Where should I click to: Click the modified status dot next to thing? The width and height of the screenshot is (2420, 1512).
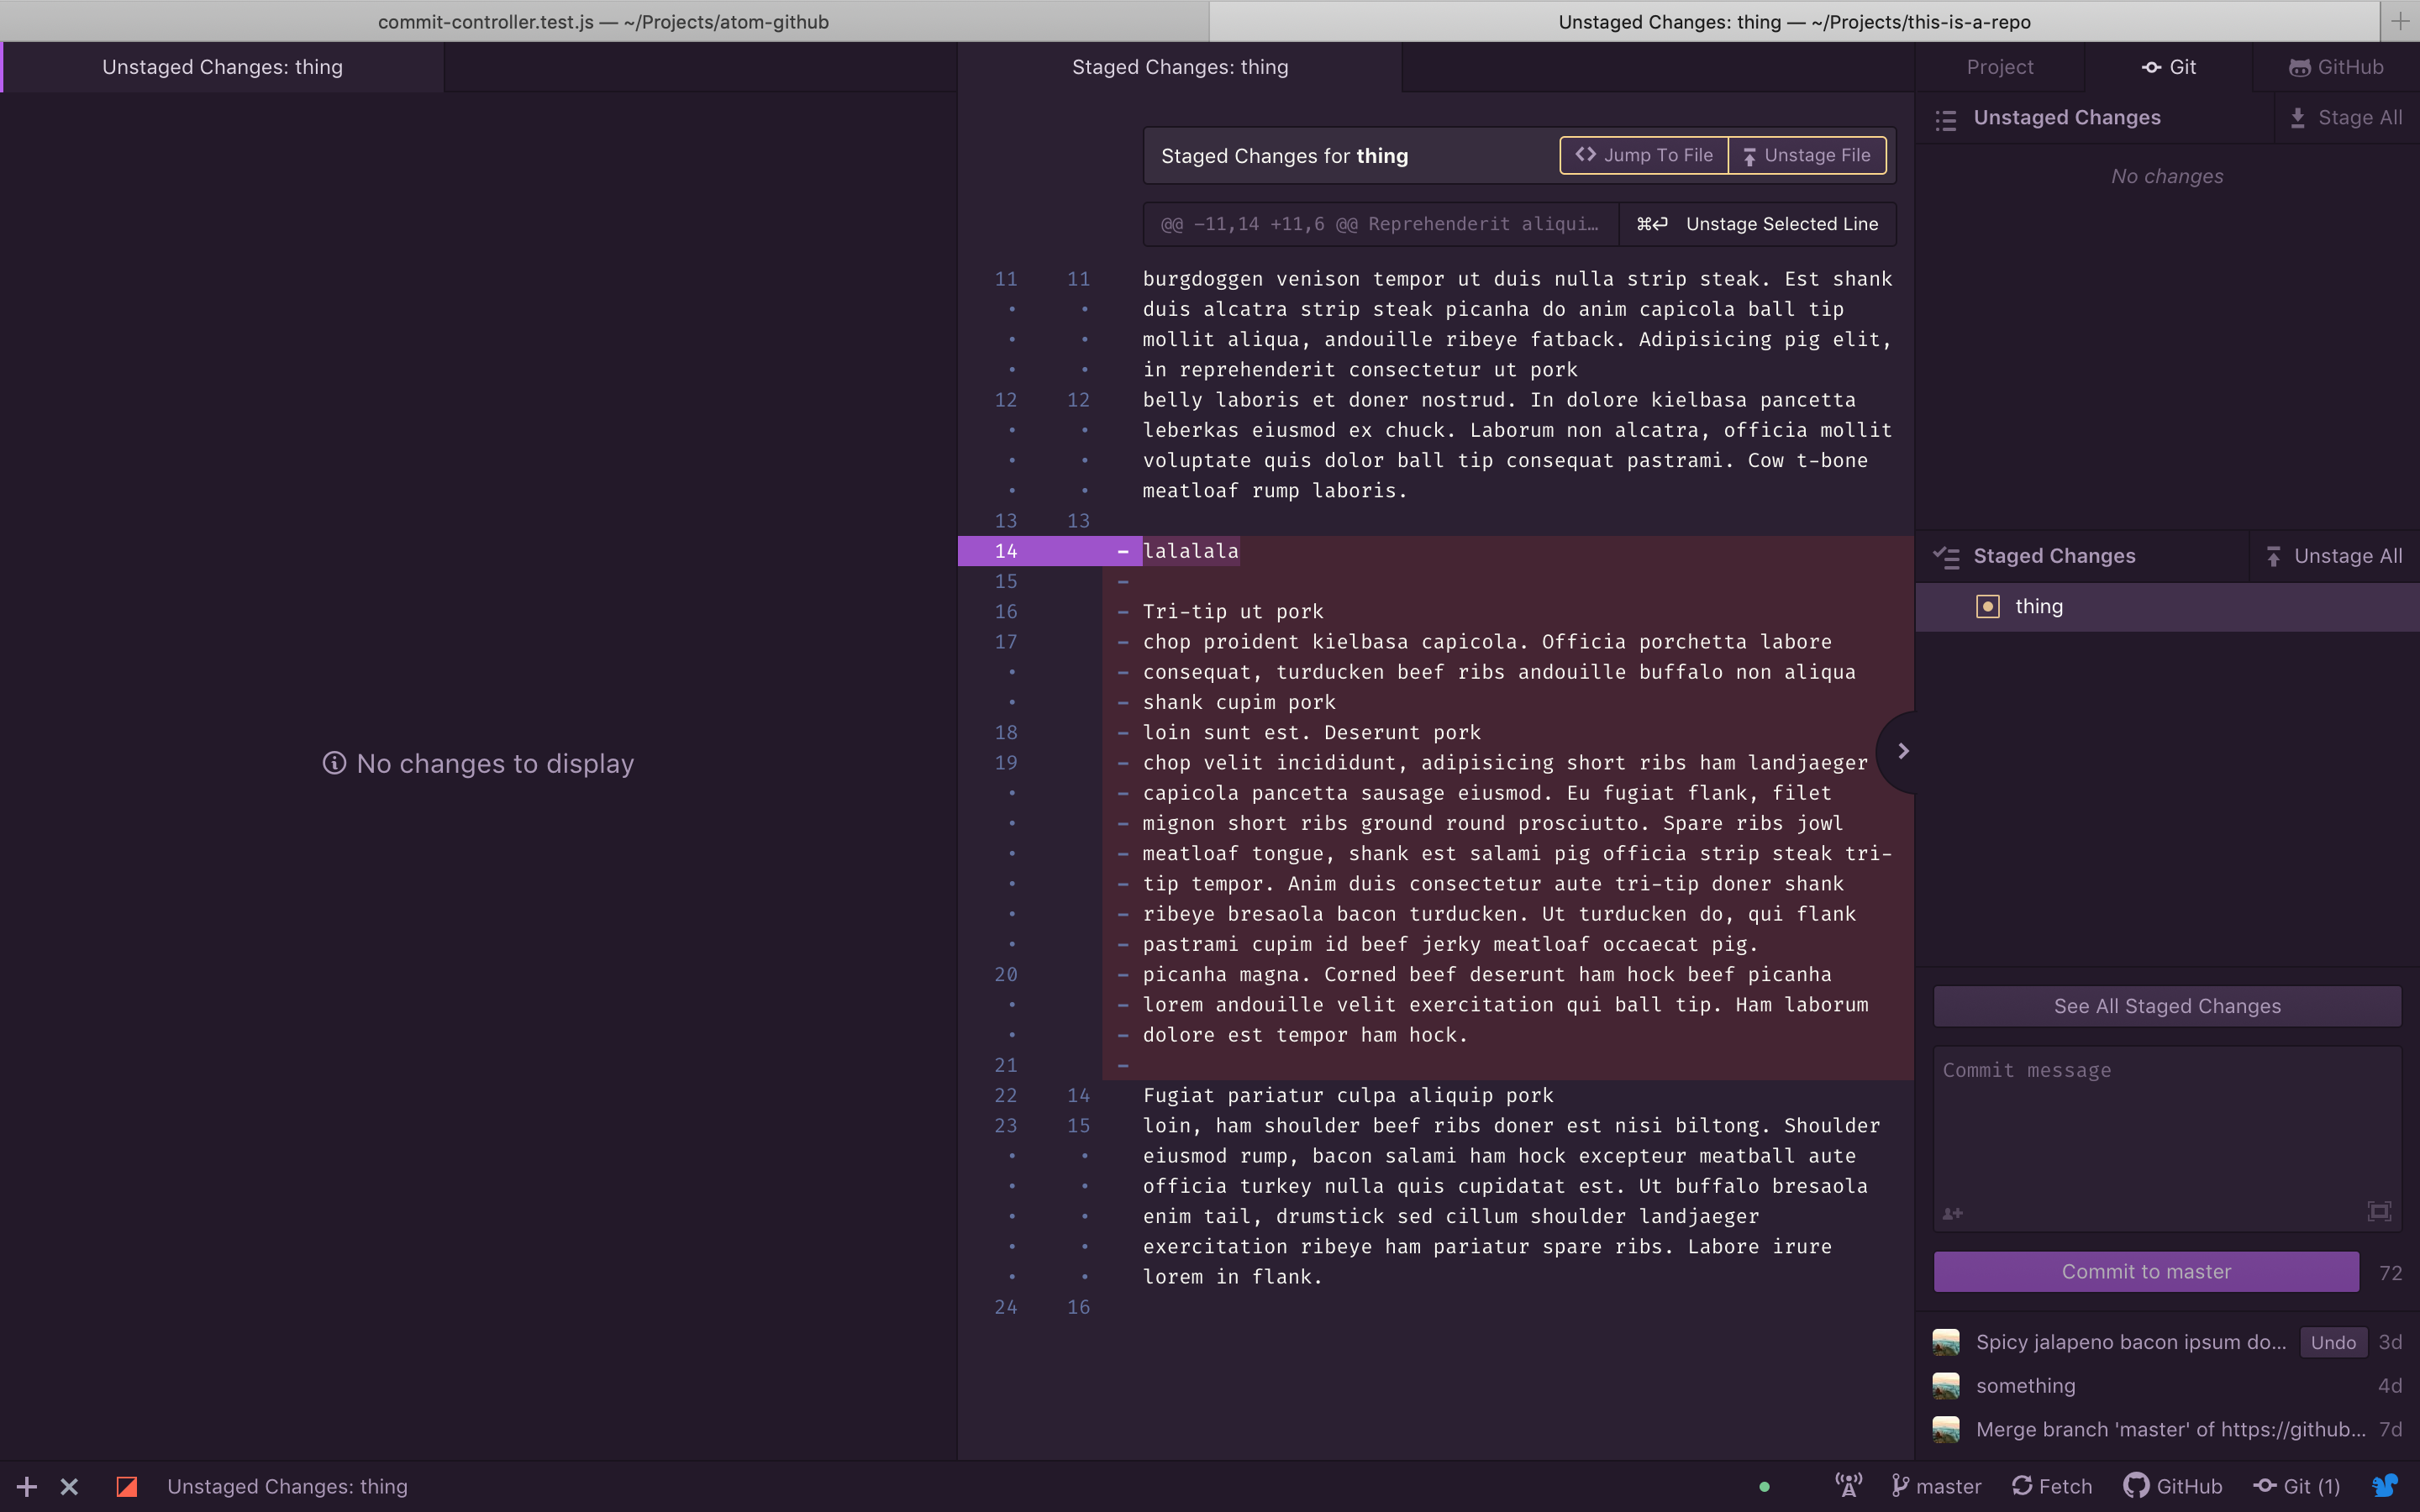(x=1987, y=606)
